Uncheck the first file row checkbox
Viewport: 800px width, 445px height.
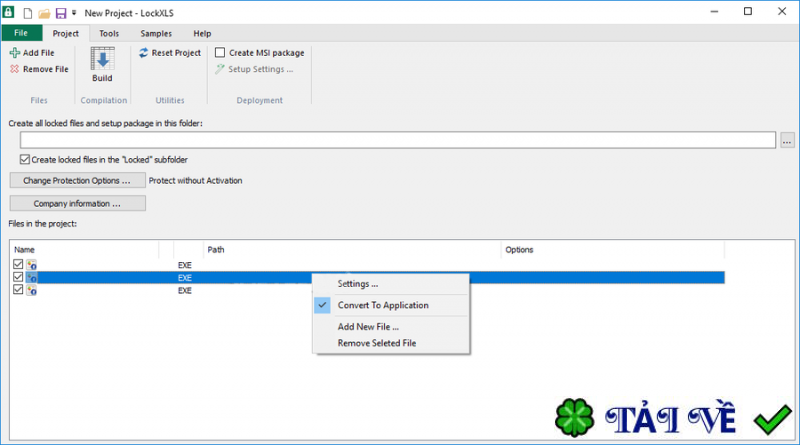pos(18,264)
